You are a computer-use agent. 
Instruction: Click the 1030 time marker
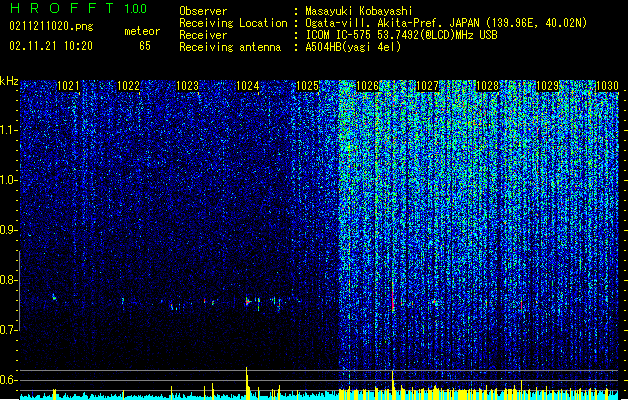click(607, 86)
